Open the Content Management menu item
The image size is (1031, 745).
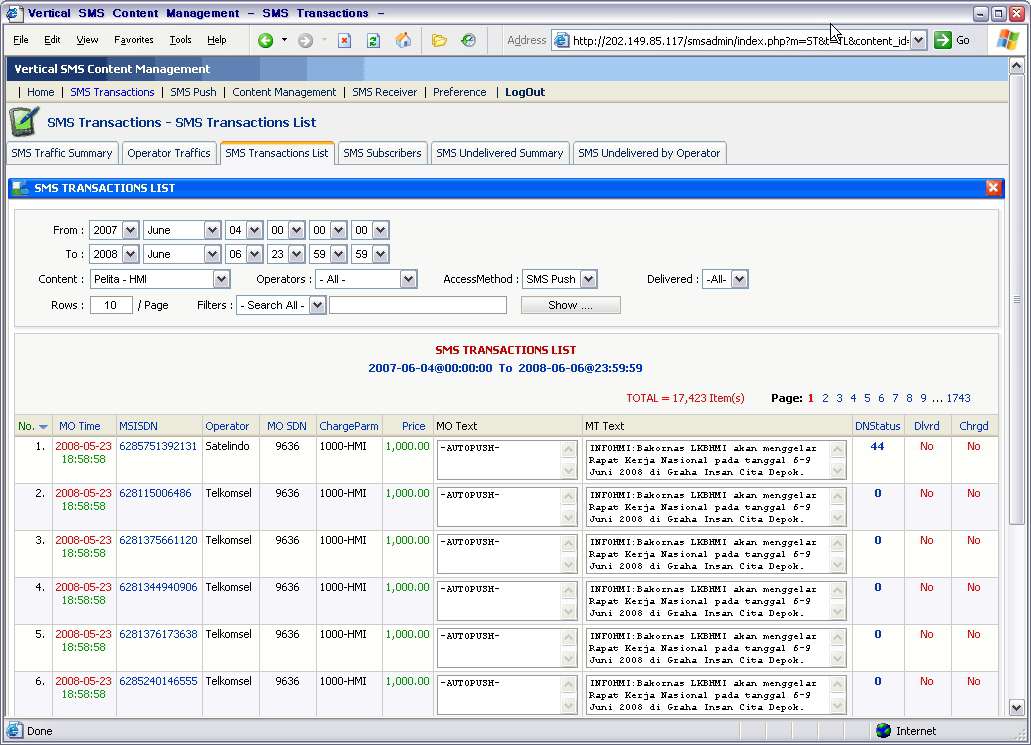(x=284, y=92)
